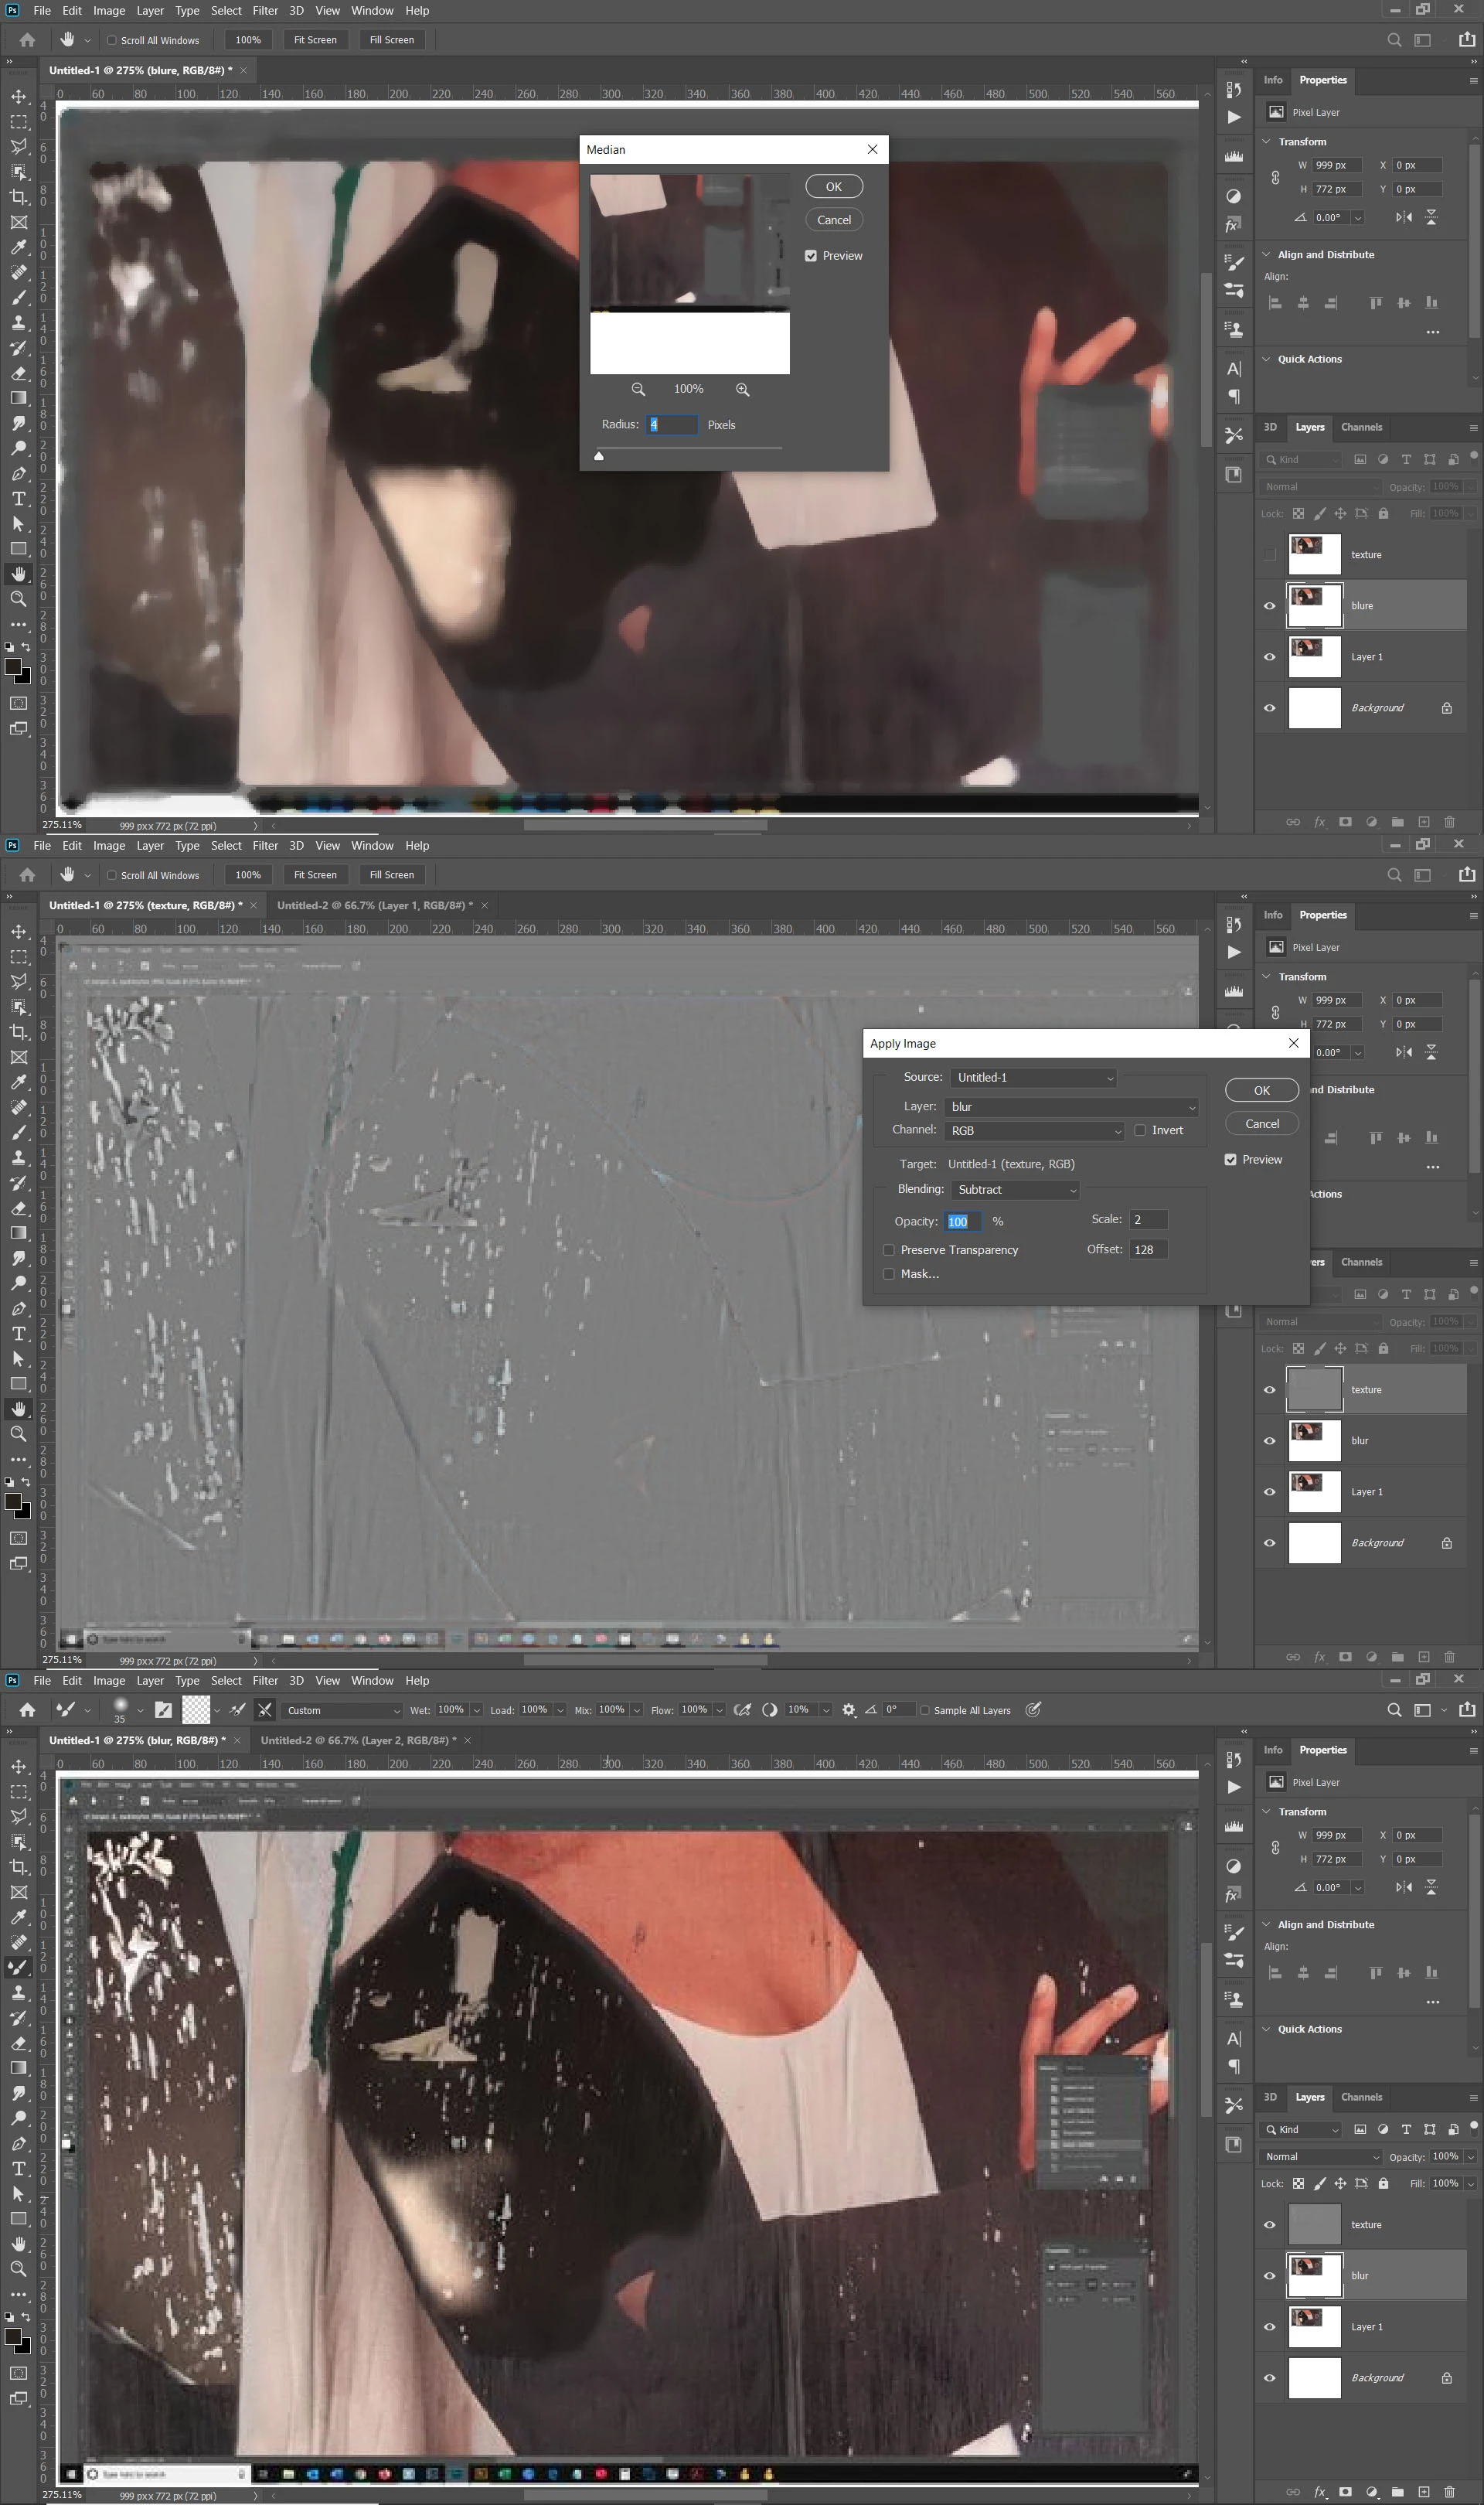Check the Invert checkbox in Apply Image
Screen dimensions: 1484x2505
click(1140, 1130)
